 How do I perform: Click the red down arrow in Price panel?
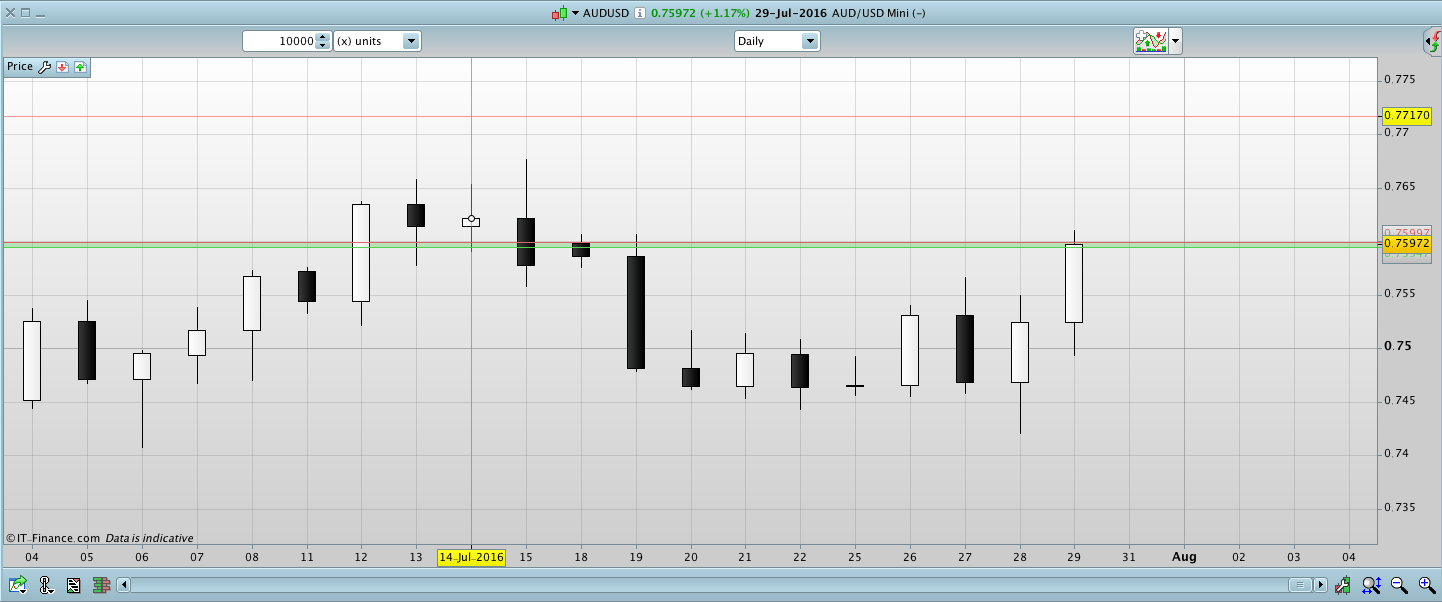(62, 67)
